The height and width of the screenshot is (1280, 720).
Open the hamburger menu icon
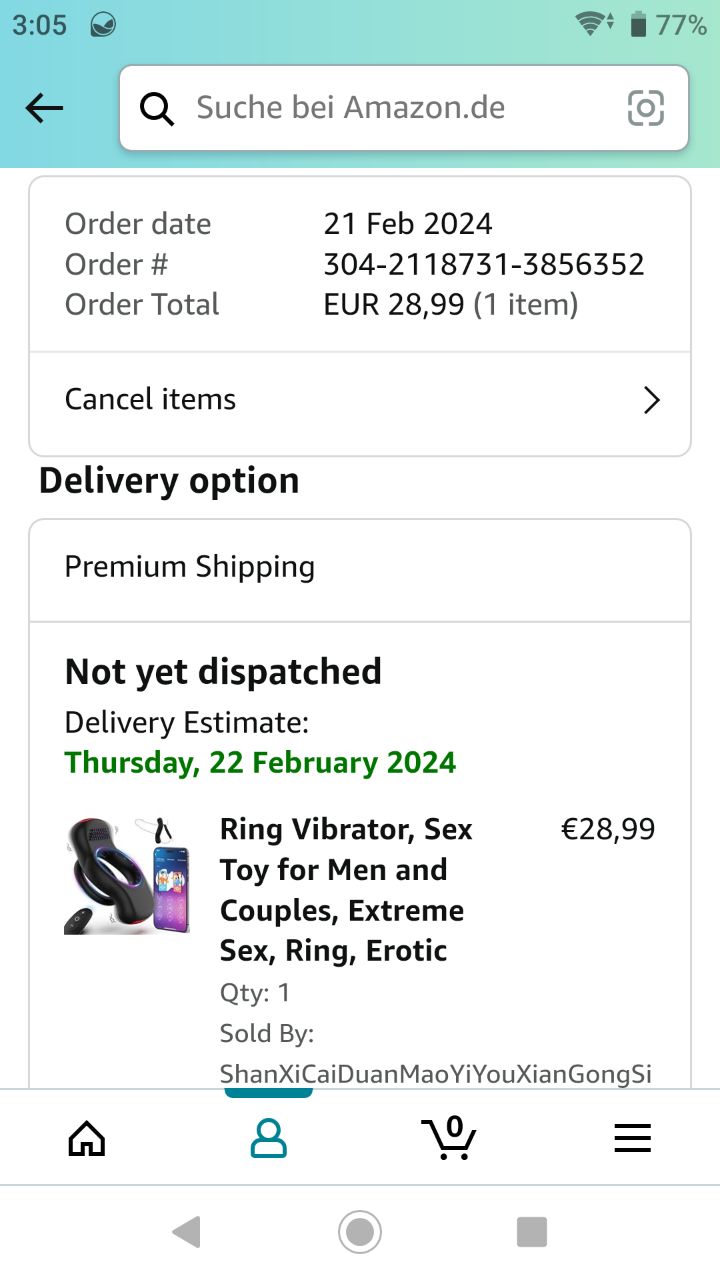(x=632, y=1137)
